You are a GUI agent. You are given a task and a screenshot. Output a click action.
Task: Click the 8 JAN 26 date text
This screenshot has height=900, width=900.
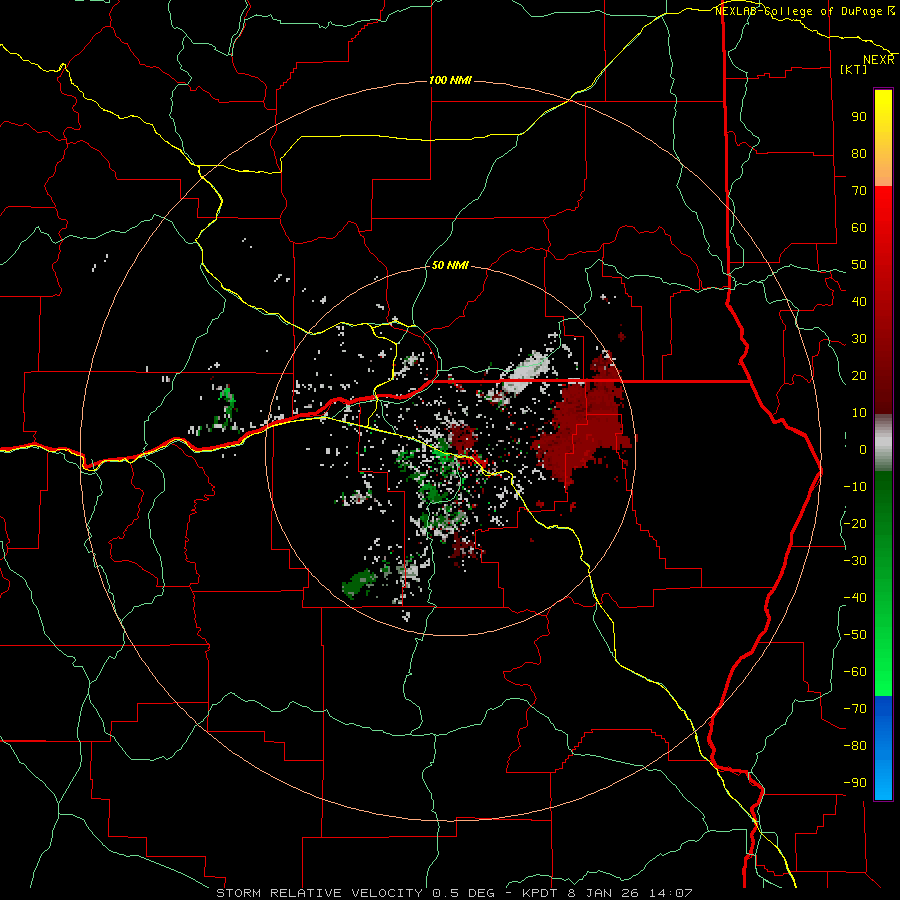tap(606, 893)
